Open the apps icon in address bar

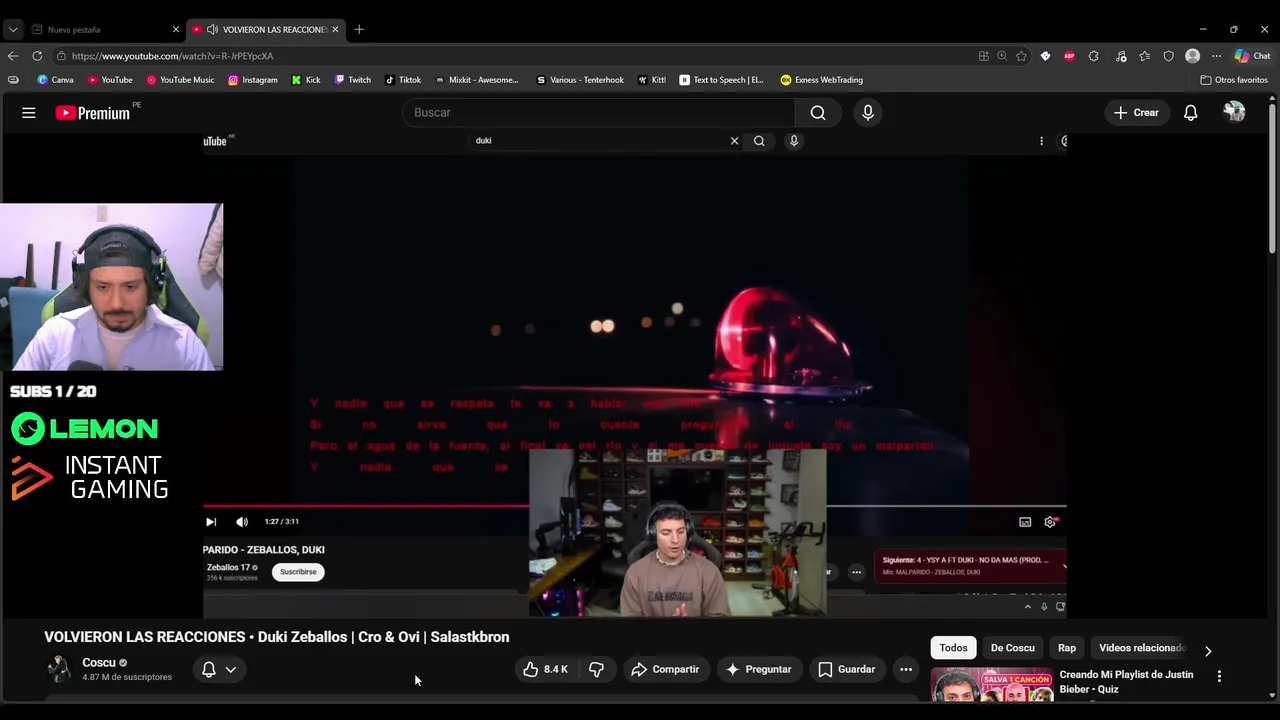[984, 56]
